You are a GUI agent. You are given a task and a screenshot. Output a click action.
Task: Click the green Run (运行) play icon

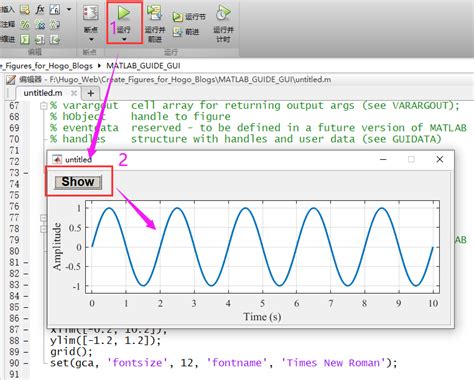[x=124, y=13]
